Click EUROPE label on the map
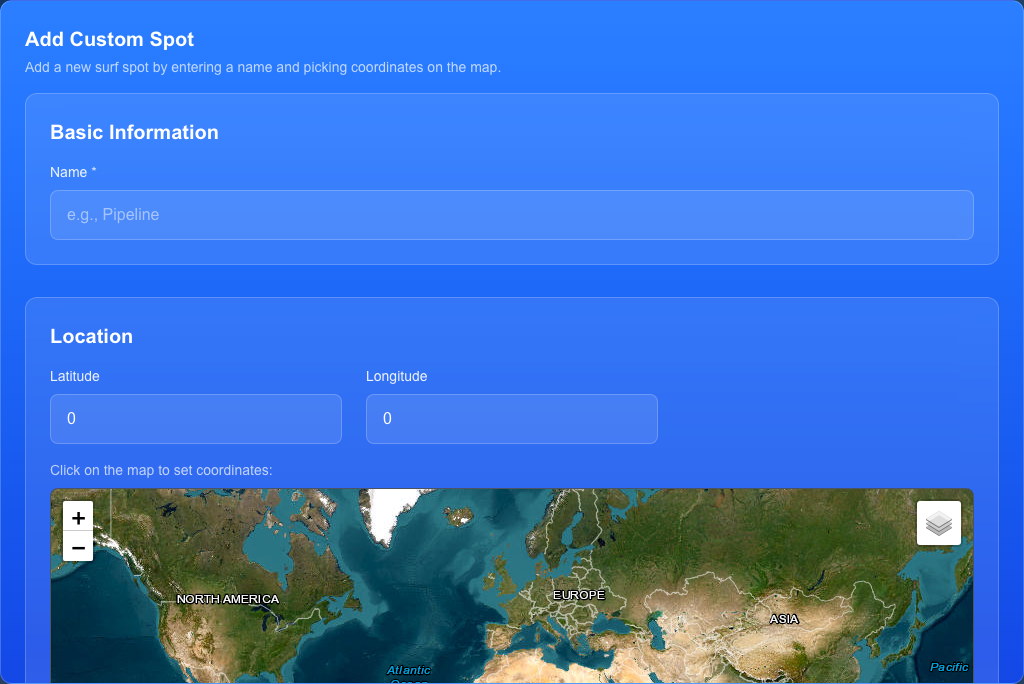 580,594
